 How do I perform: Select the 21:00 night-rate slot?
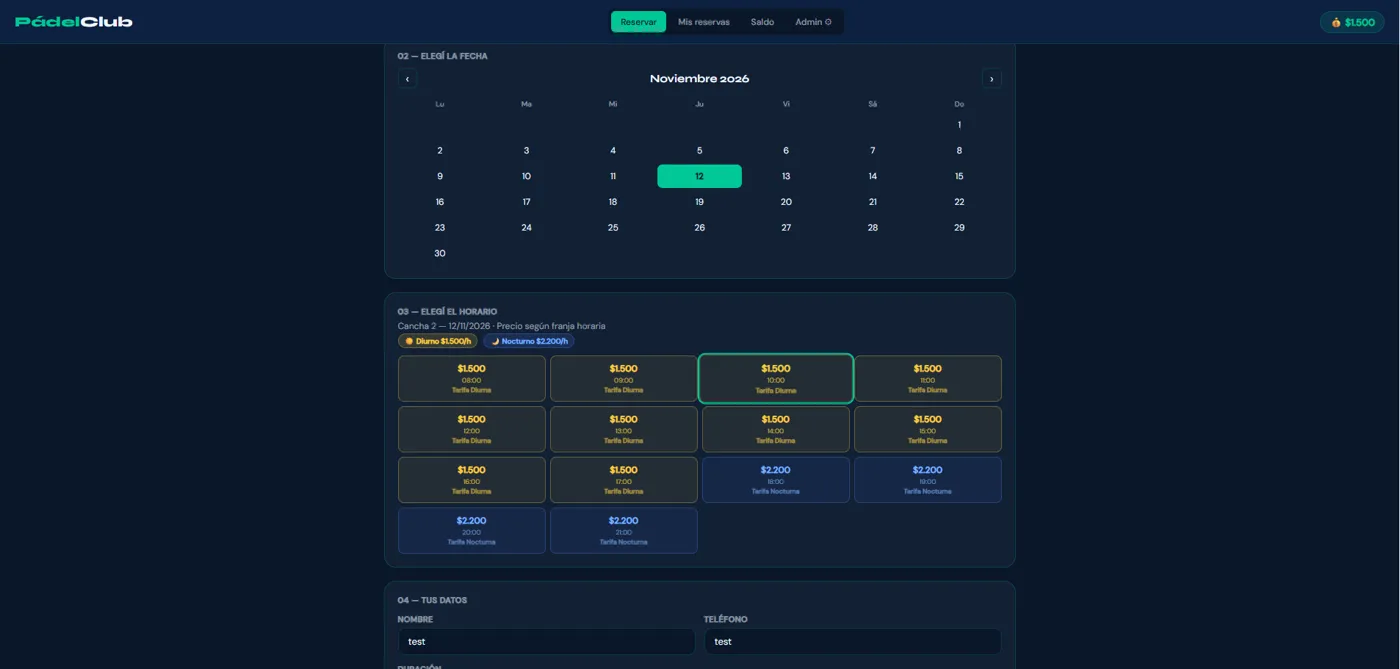click(624, 531)
